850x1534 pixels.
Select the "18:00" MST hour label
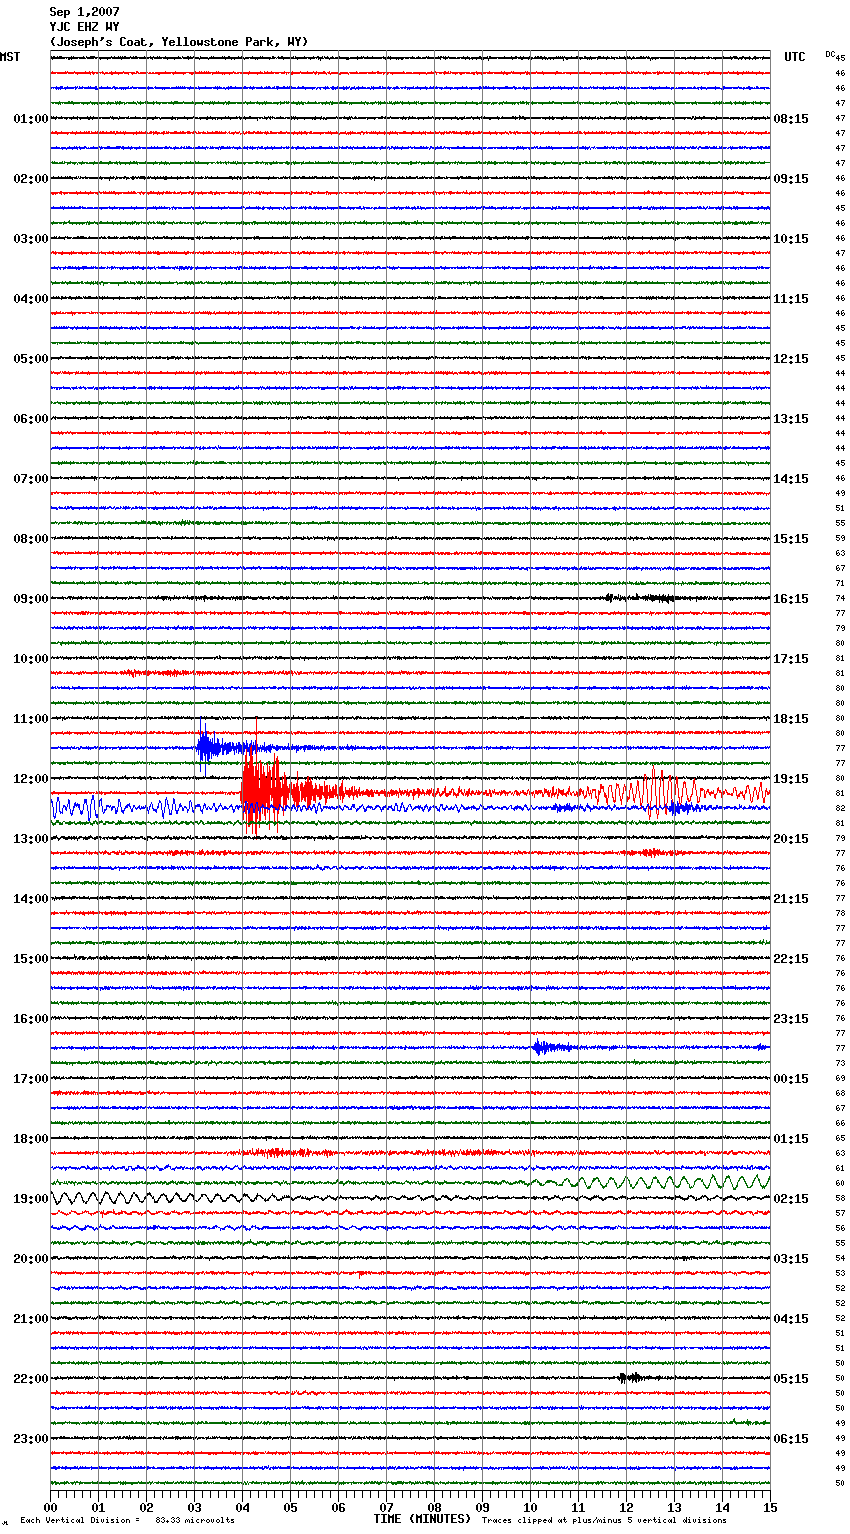[x=30, y=1139]
